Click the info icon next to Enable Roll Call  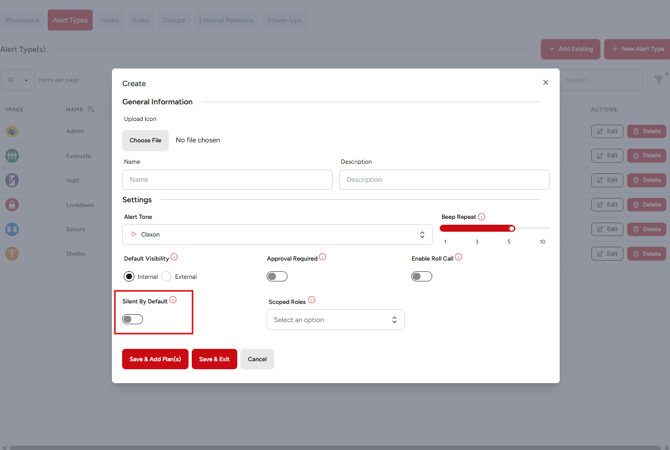(x=458, y=257)
